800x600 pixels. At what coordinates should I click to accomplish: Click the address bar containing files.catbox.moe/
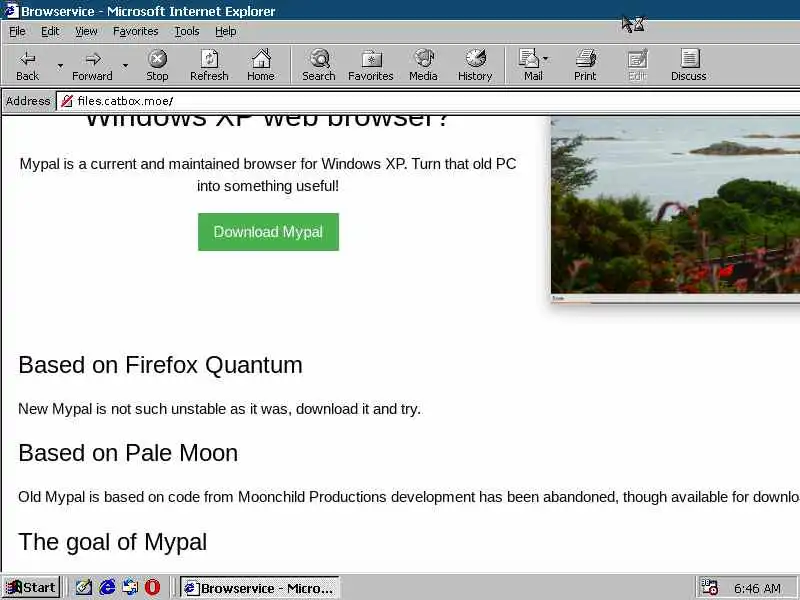pyautogui.click(x=428, y=101)
